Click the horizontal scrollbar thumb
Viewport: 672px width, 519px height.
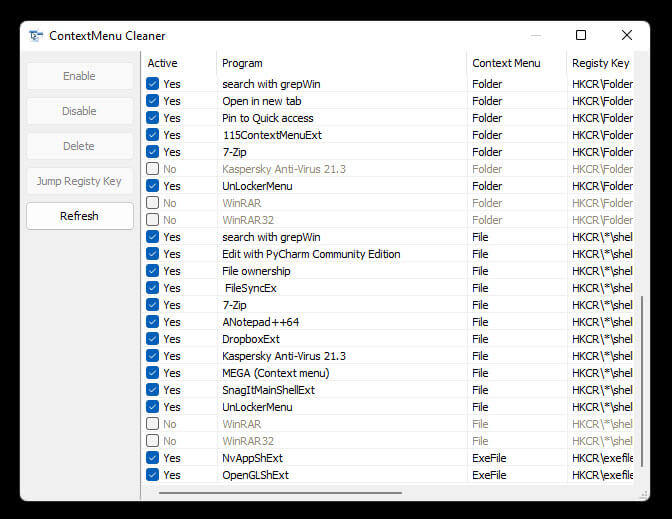pos(280,493)
